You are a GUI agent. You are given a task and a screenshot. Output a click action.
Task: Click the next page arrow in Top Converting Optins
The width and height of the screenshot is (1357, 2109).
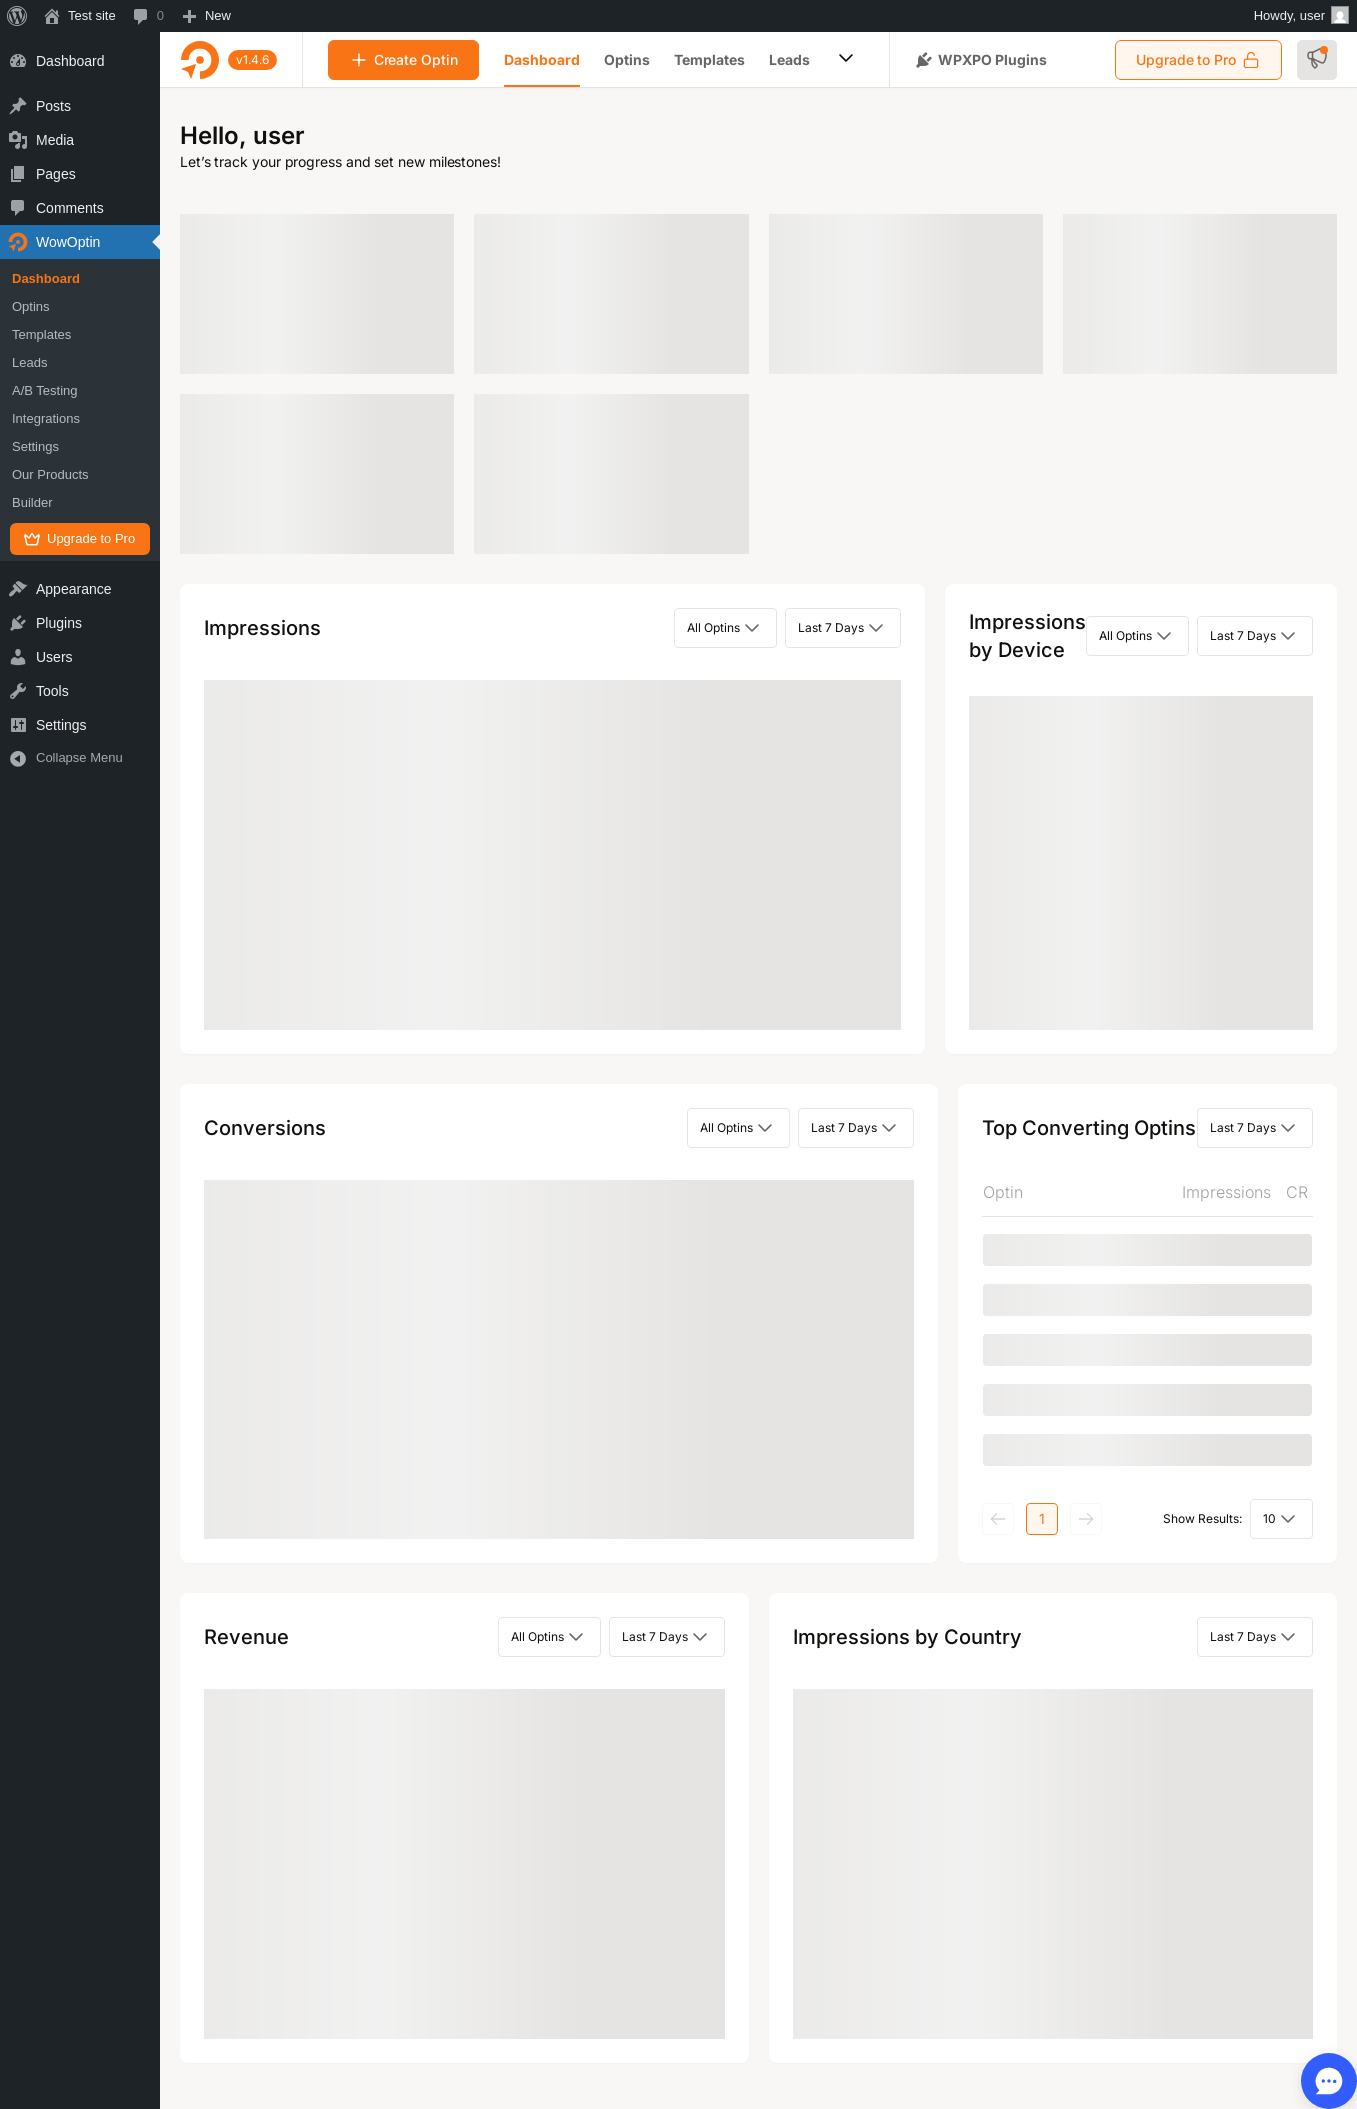pyautogui.click(x=1086, y=1519)
